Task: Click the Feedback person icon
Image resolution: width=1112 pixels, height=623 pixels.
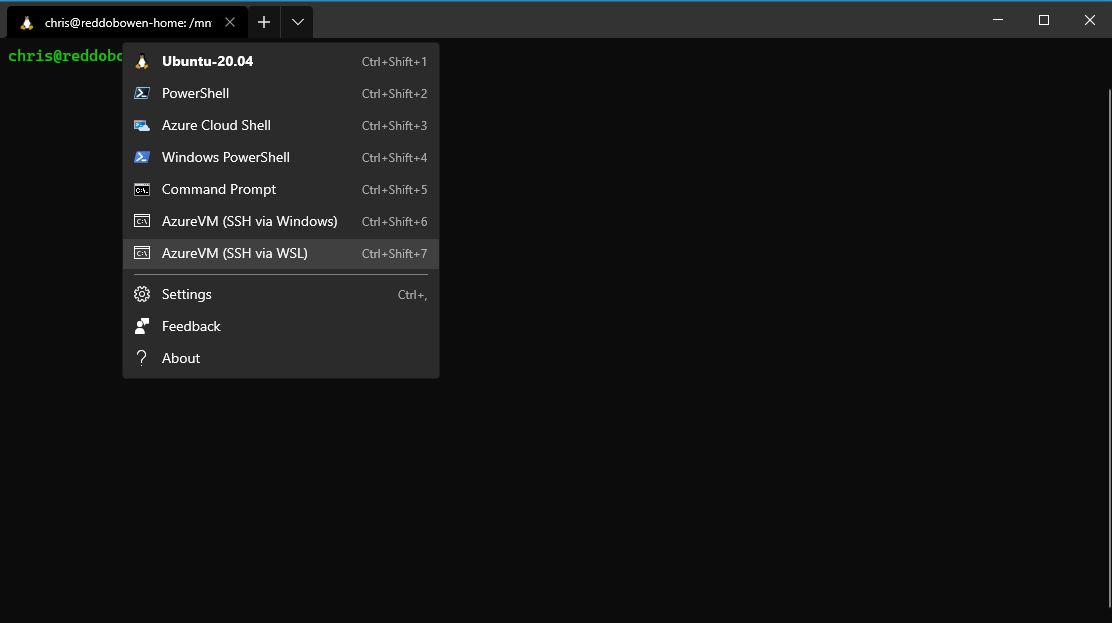Action: (x=141, y=326)
